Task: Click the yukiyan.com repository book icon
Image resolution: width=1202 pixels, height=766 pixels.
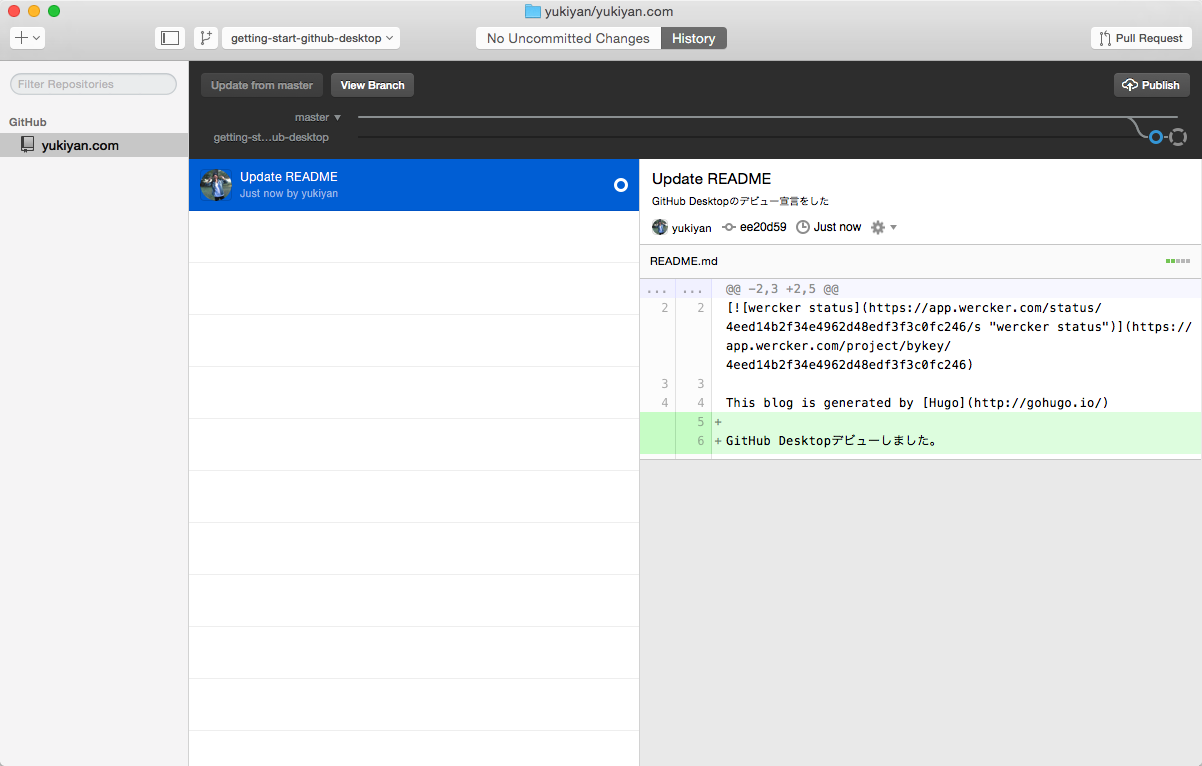Action: pos(27,144)
